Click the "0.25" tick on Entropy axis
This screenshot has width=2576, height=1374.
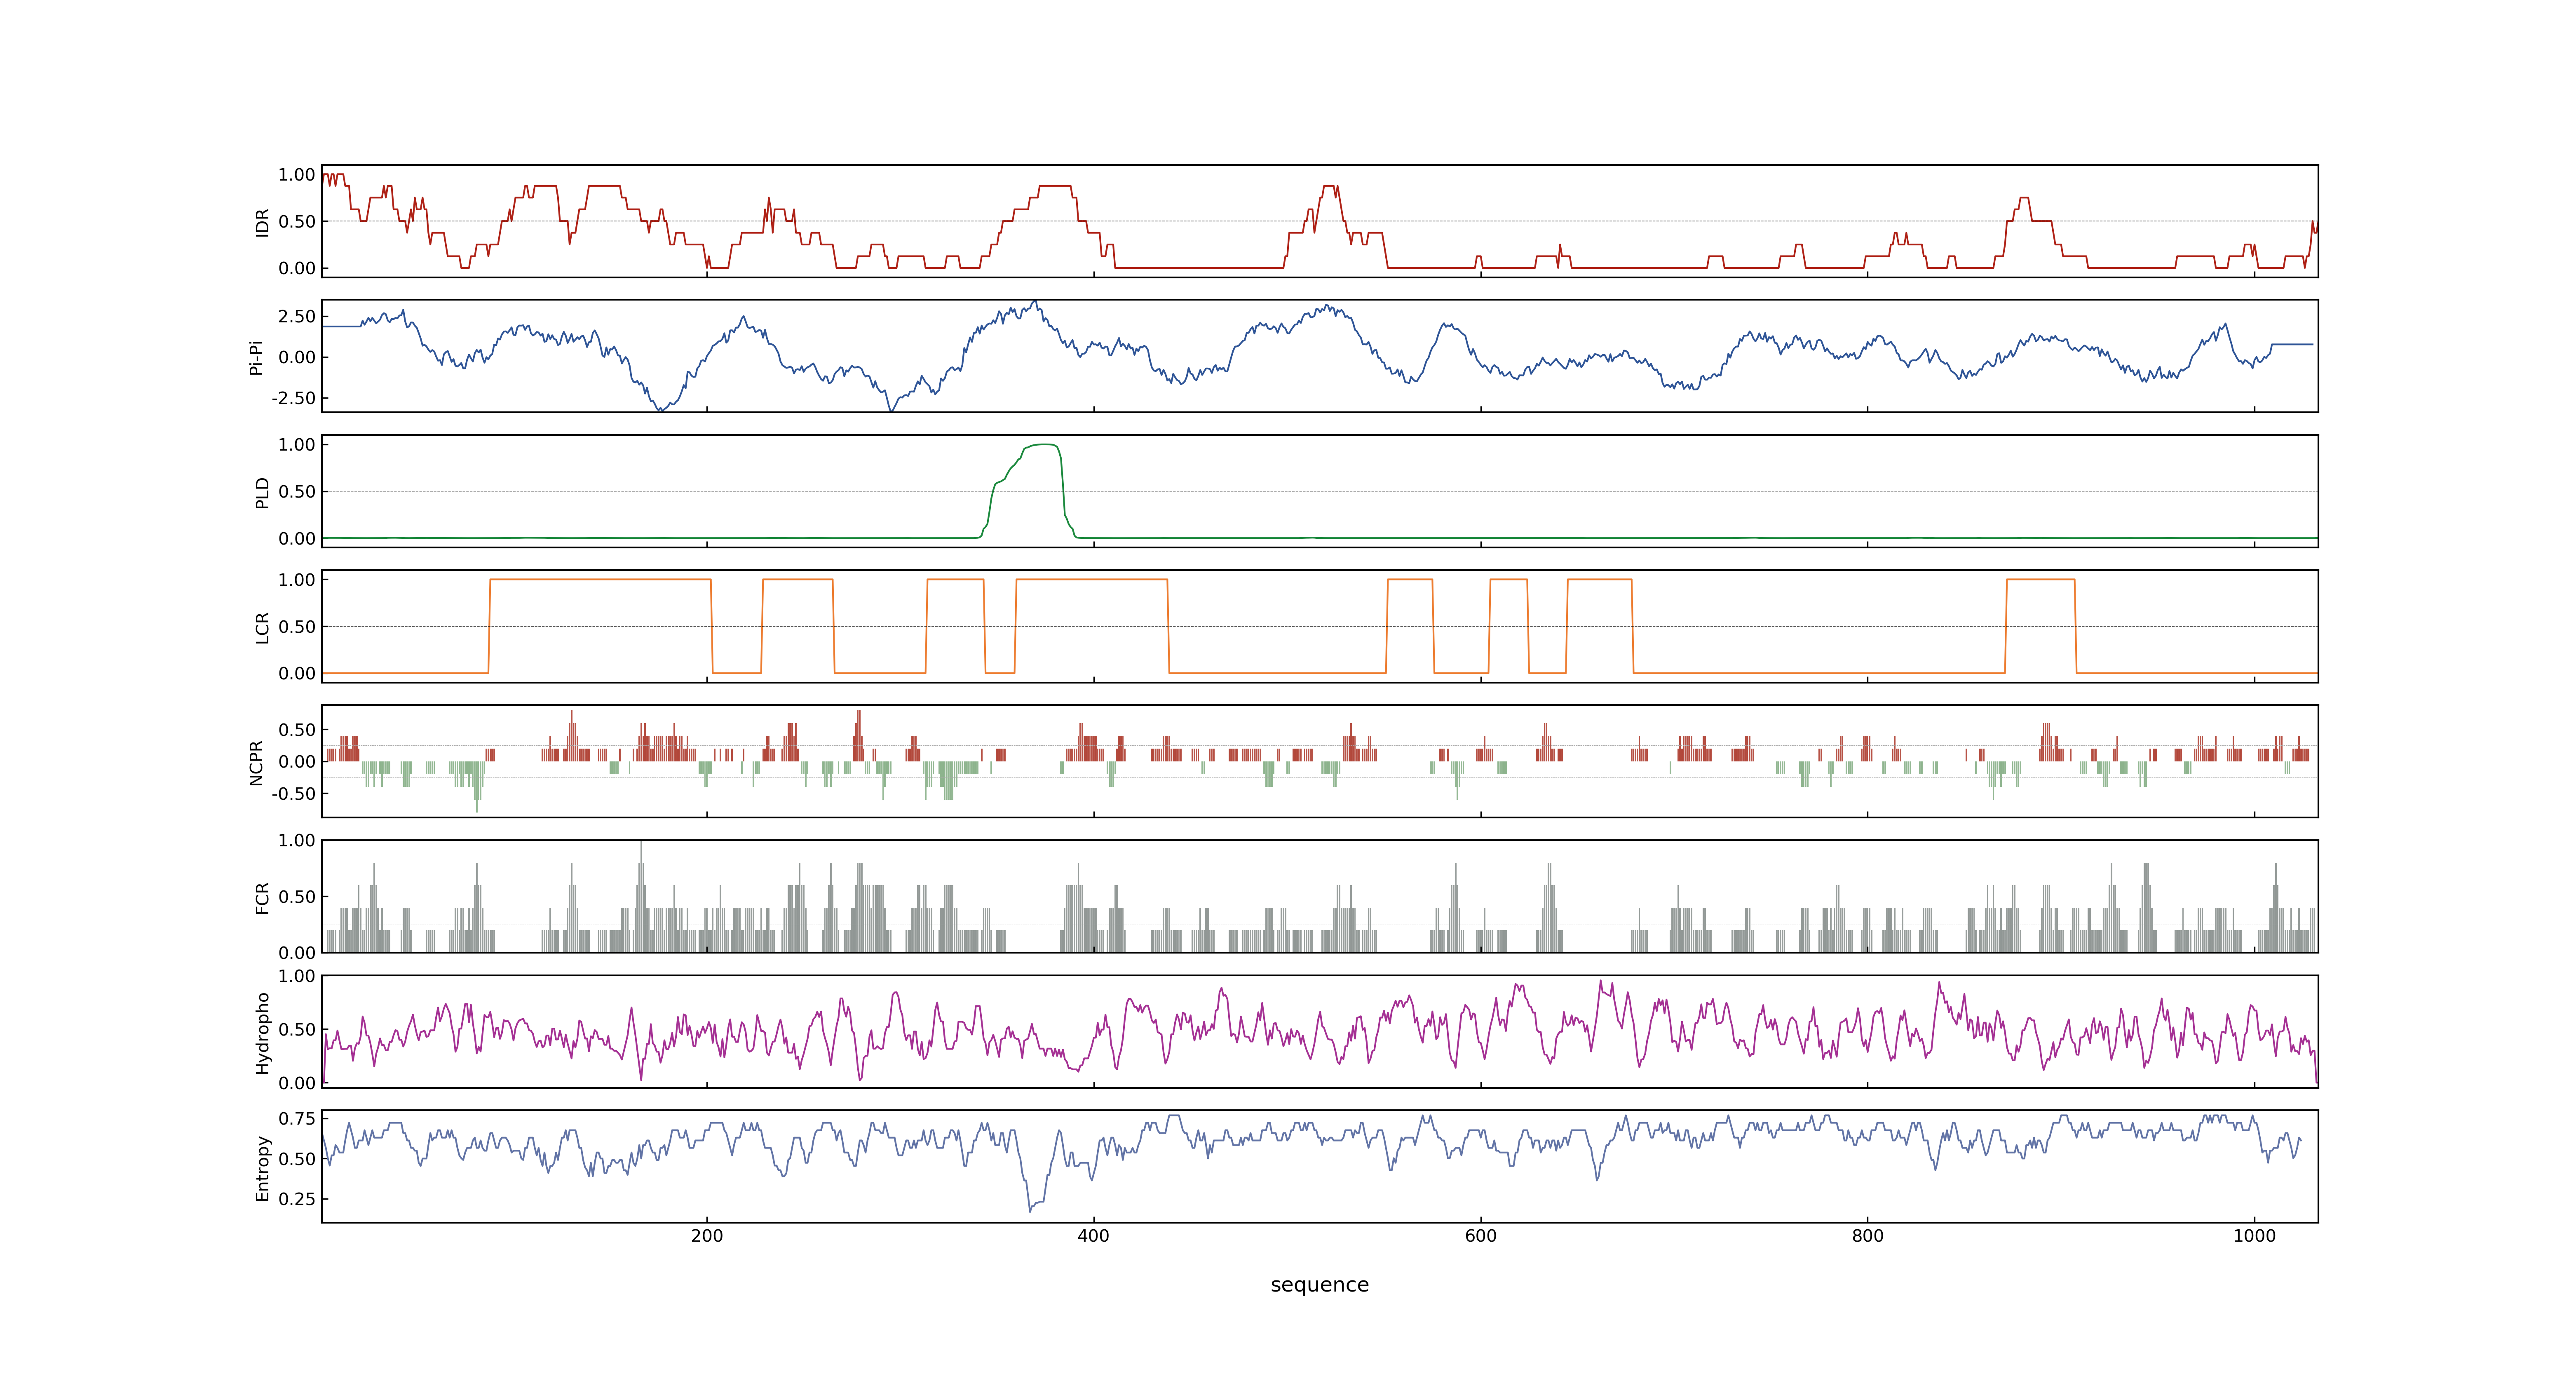297,1199
